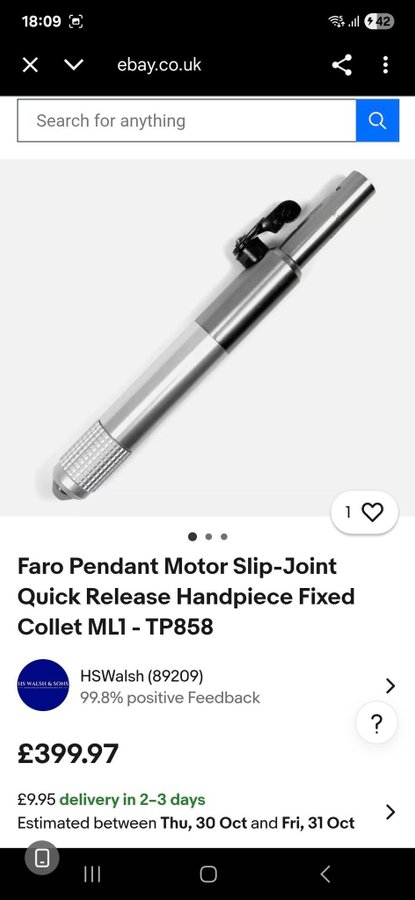Click the HS Walsh & Sons logo

click(x=43, y=685)
